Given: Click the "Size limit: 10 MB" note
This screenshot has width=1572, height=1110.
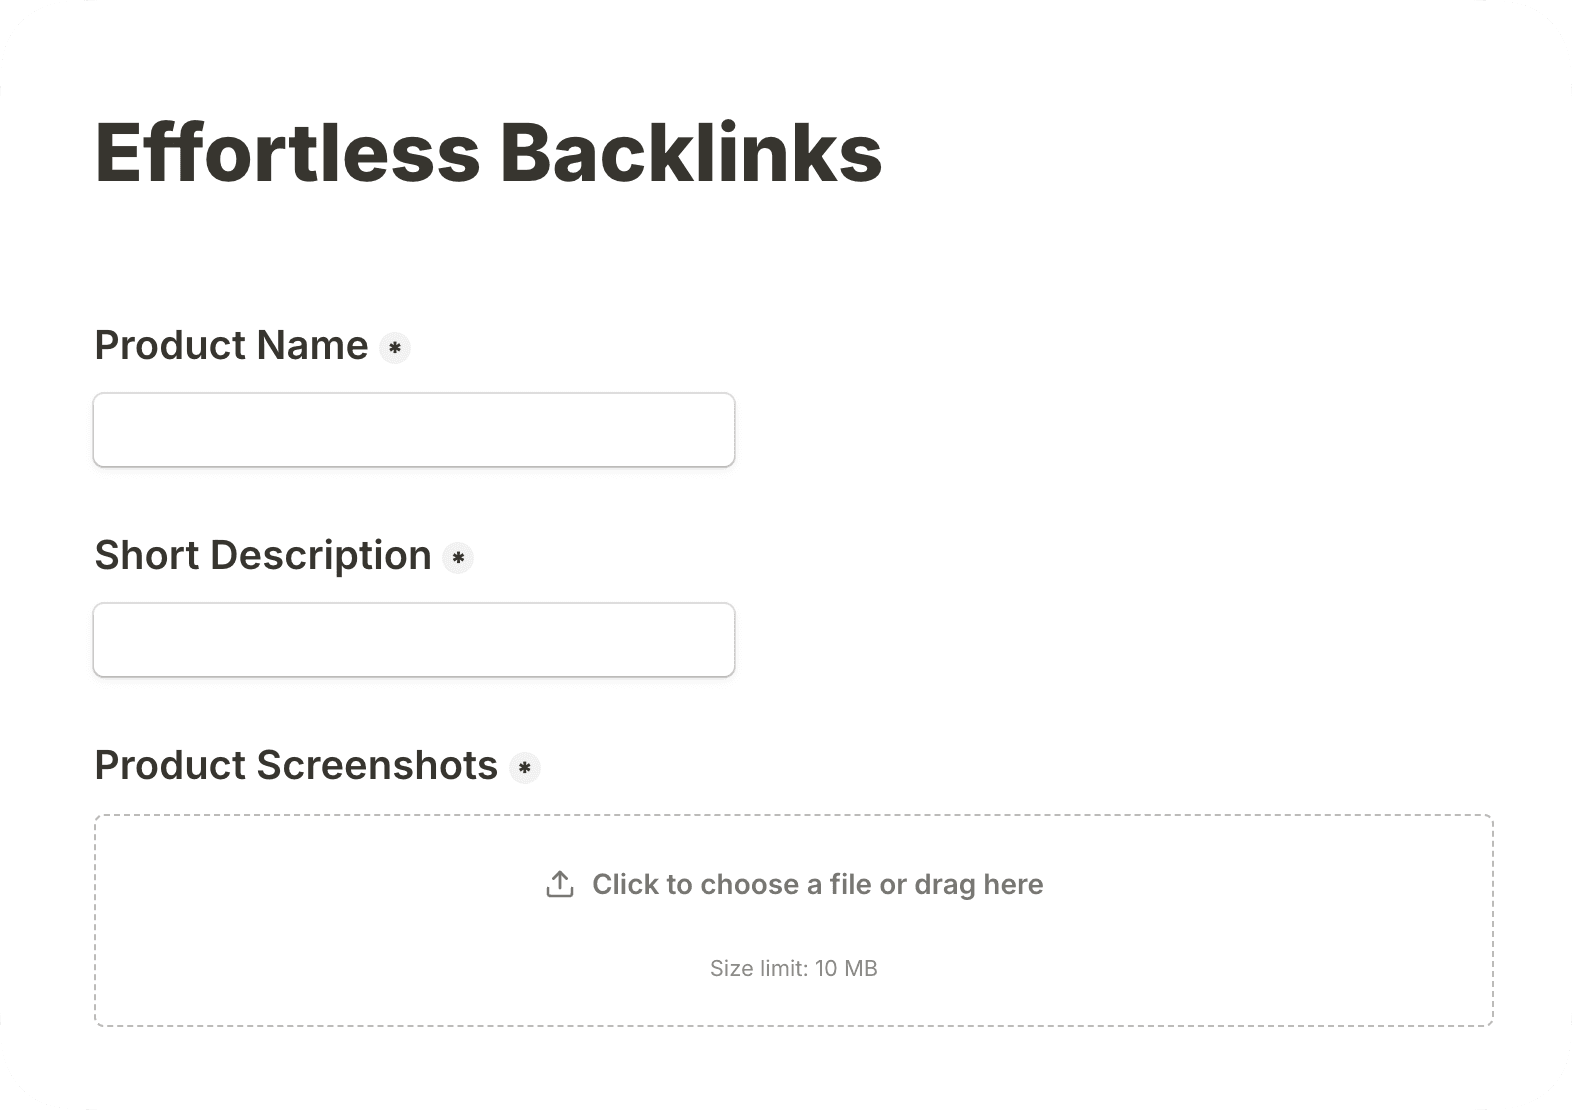Looking at the screenshot, I should [x=793, y=968].
